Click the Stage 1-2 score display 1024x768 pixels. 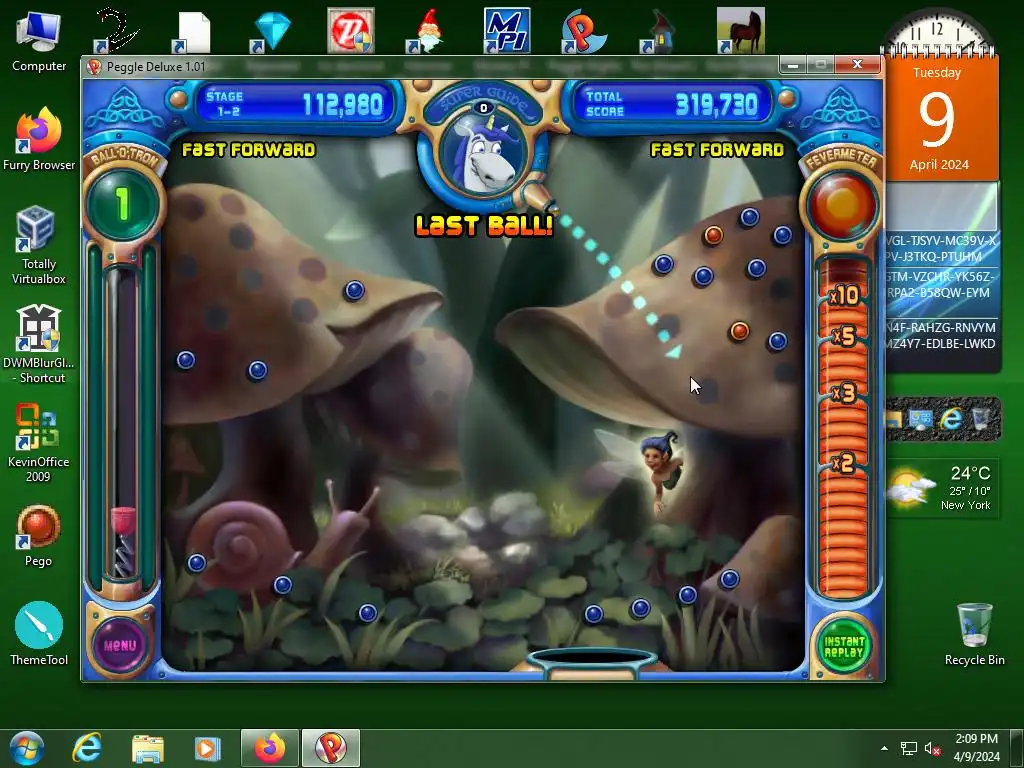(294, 104)
